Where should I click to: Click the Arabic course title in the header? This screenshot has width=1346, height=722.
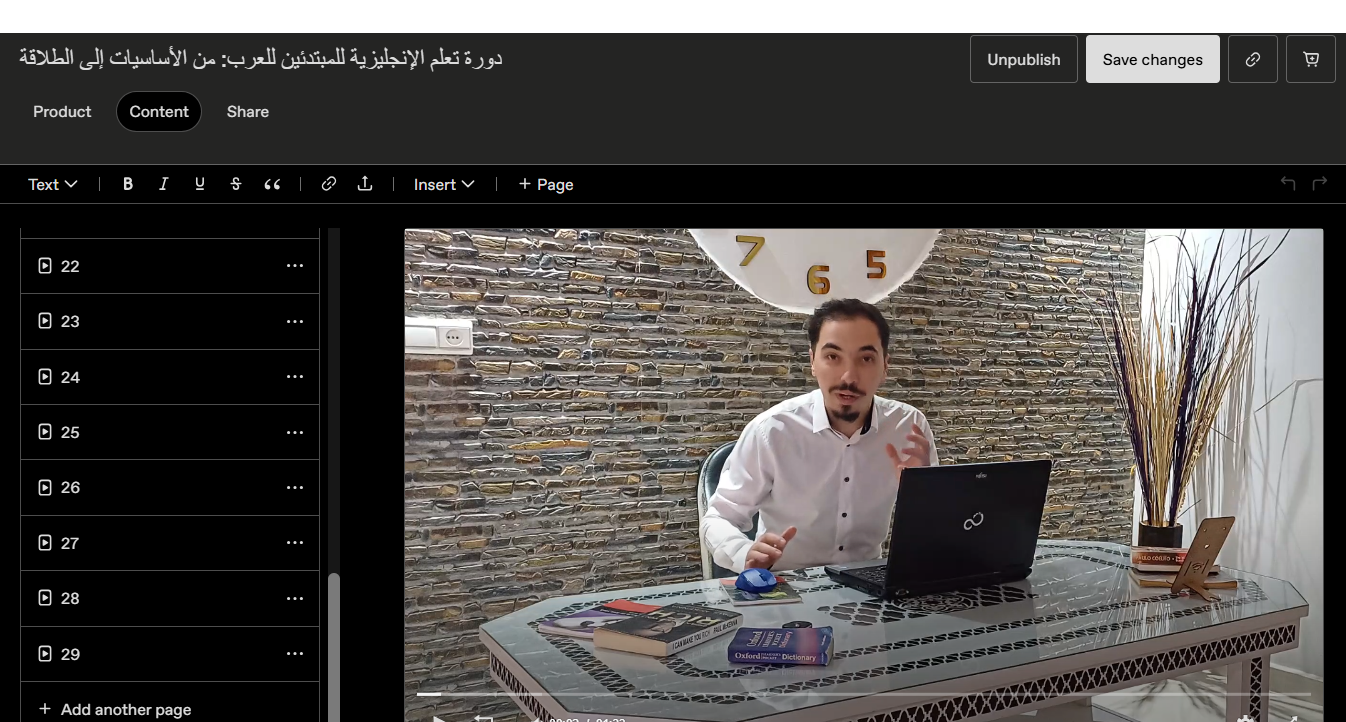pyautogui.click(x=260, y=58)
